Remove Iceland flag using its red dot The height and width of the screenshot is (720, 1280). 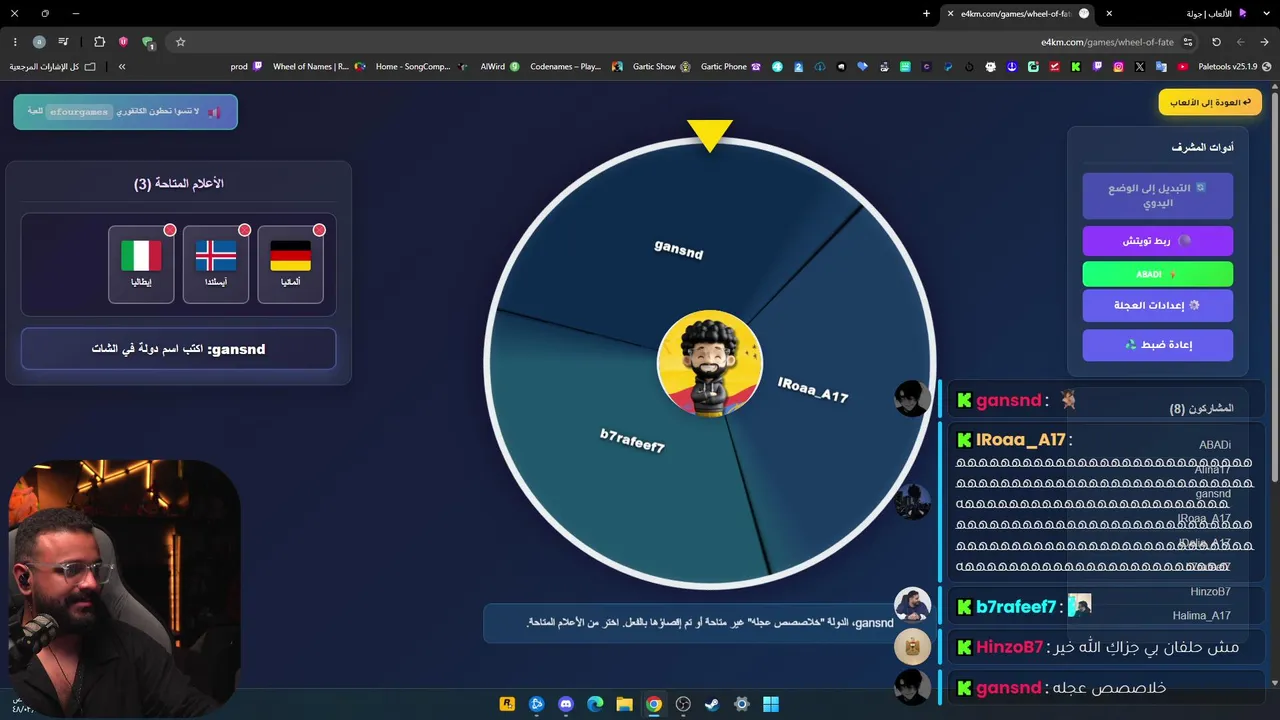pos(244,230)
